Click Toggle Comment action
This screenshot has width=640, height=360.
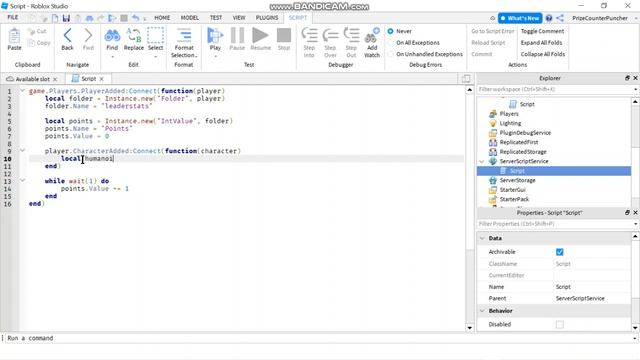(542, 31)
